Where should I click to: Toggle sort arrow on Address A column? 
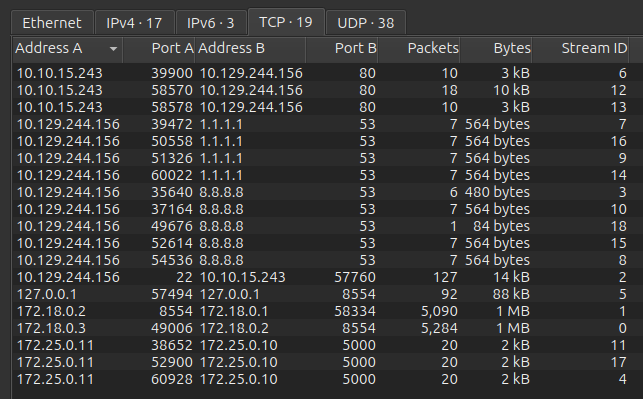click(113, 49)
